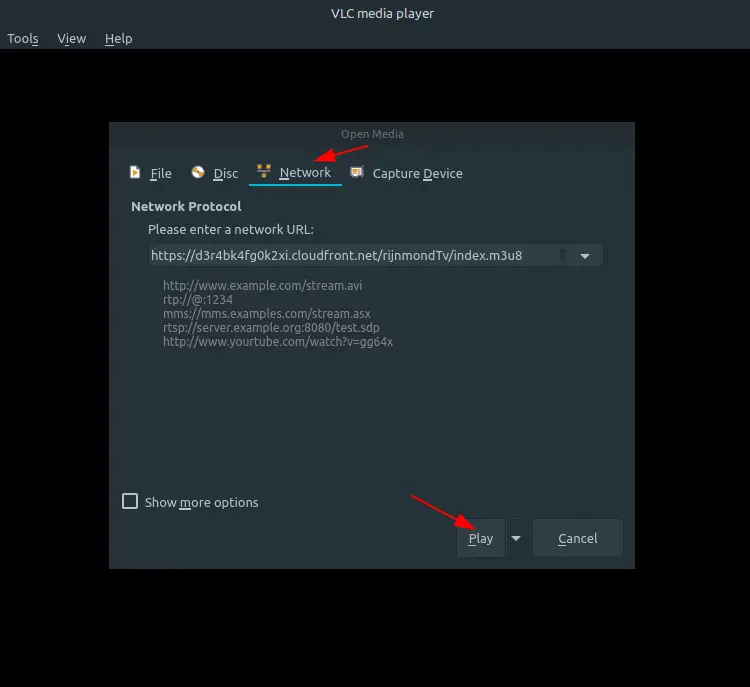Switch to the Disc tab

point(215,173)
